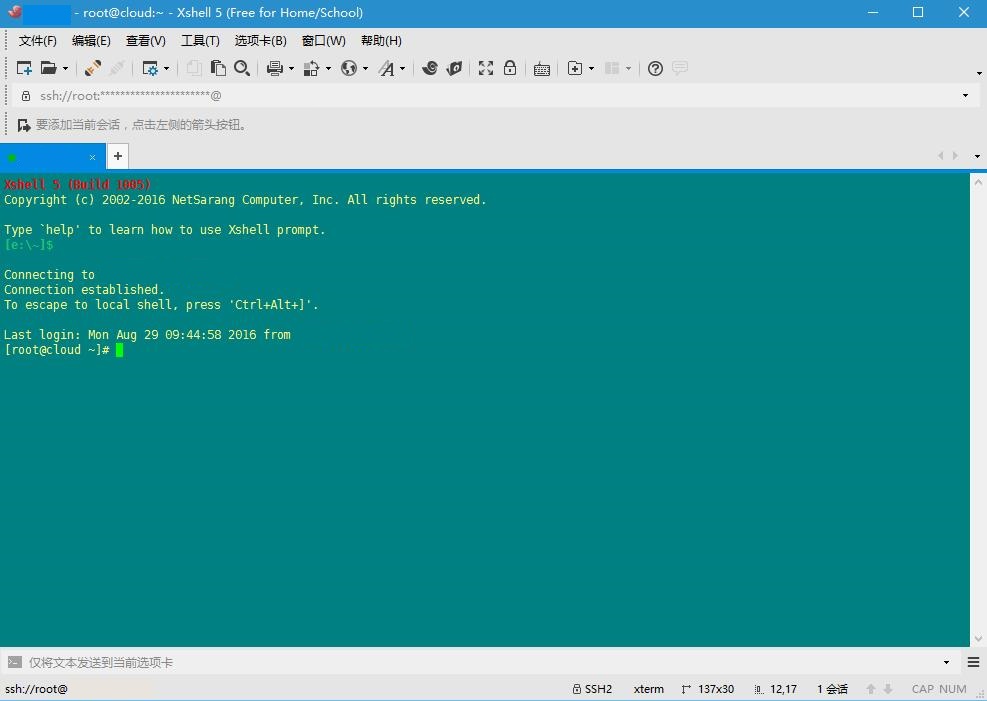Expand the Properties icon dropdown arrow

click(x=166, y=68)
